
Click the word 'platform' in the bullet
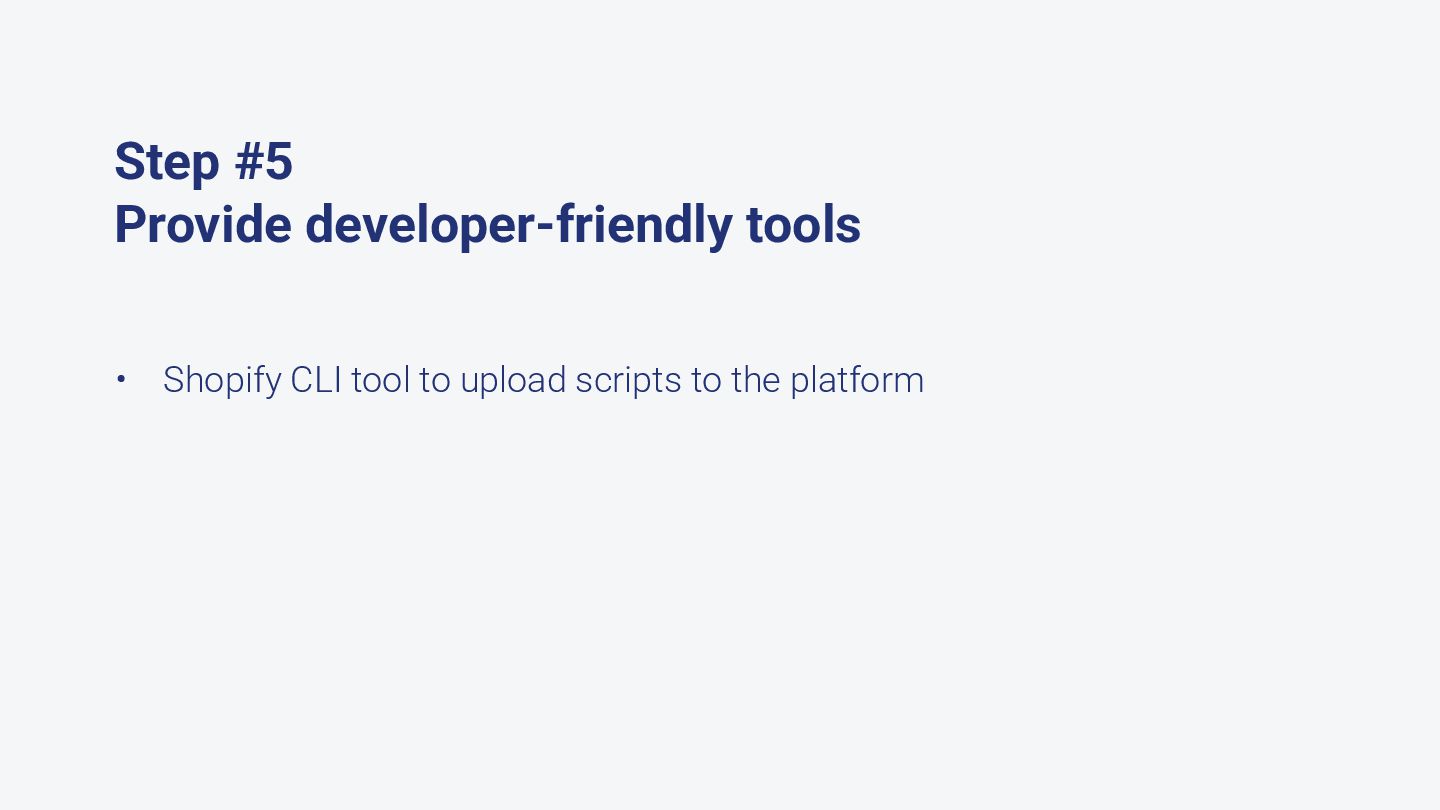tap(857, 380)
